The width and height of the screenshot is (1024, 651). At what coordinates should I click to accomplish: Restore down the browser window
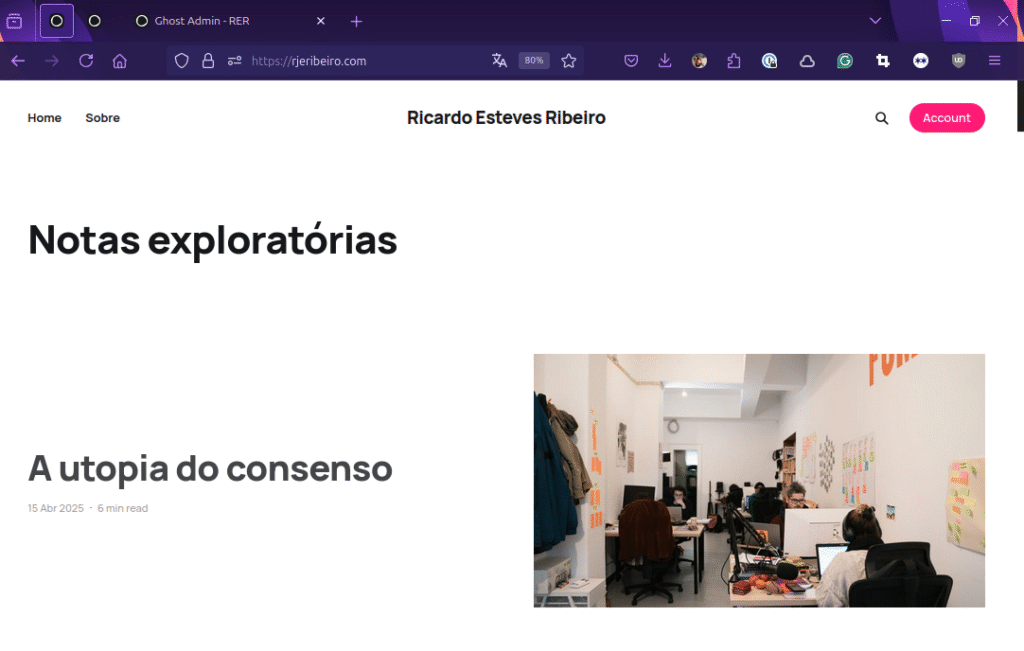[974, 21]
